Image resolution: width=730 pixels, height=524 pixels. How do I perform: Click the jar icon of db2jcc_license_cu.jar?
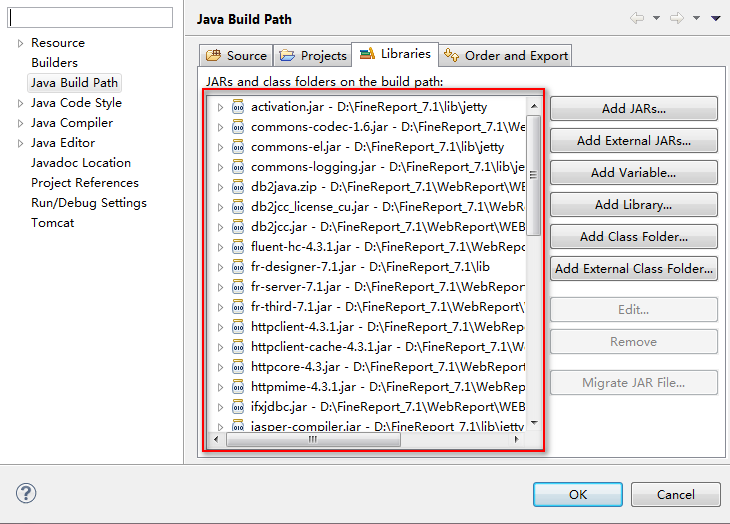(238, 207)
